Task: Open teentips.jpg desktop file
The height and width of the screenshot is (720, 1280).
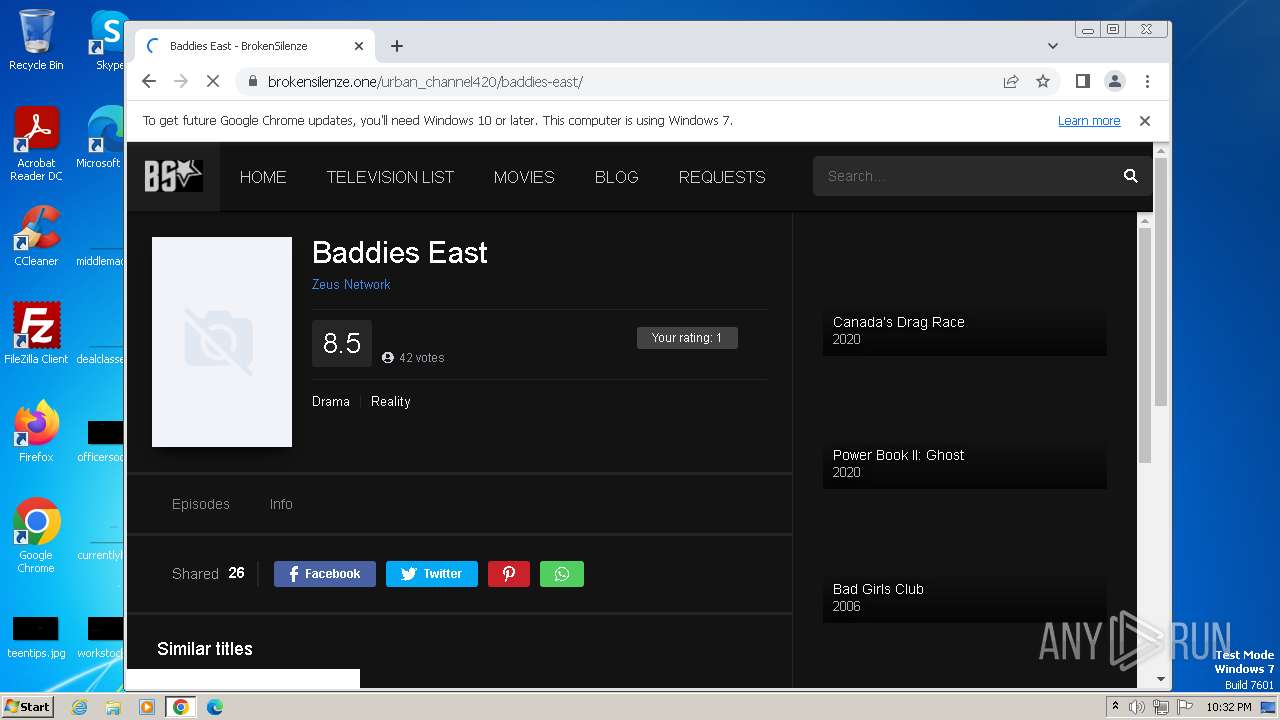Action: click(36, 637)
